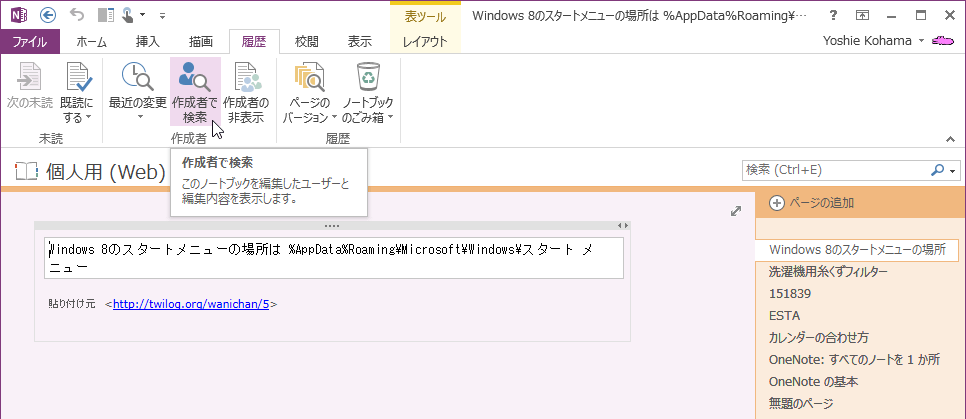Click the search magnifier icon

938,170
